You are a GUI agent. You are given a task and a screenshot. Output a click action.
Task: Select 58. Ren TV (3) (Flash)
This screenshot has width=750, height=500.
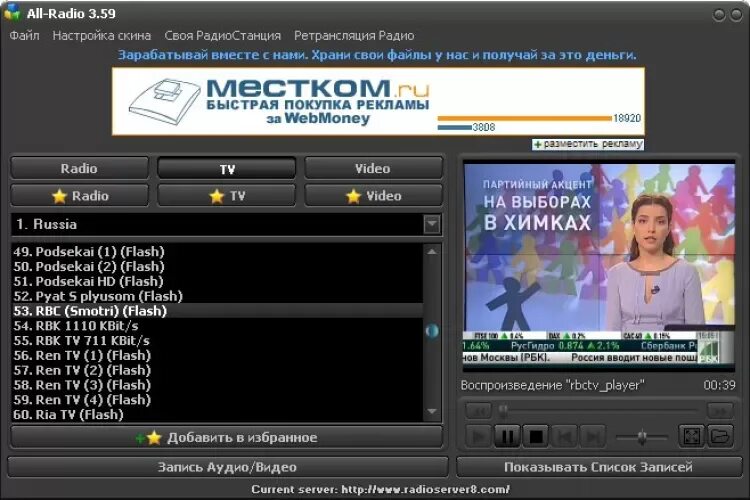coord(217,385)
